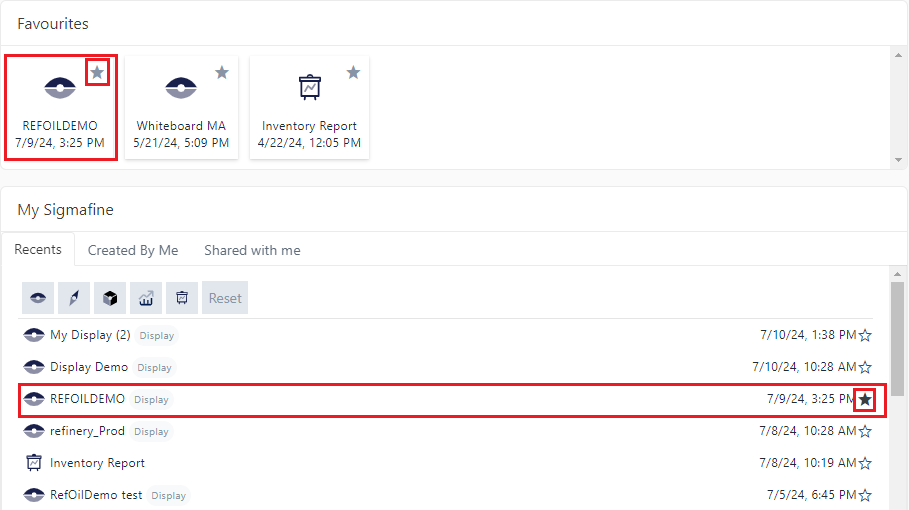Image resolution: width=909 pixels, height=510 pixels.
Task: Click the eye icon beside refinery_Prod
Action: (x=34, y=431)
